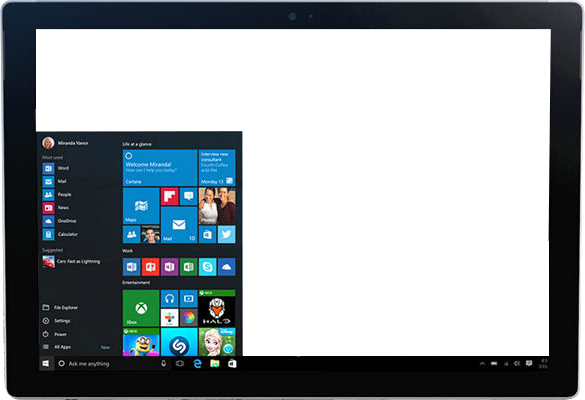Click the Life at a glance group header
Image resolution: width=585 pixels, height=400 pixels.
137,144
